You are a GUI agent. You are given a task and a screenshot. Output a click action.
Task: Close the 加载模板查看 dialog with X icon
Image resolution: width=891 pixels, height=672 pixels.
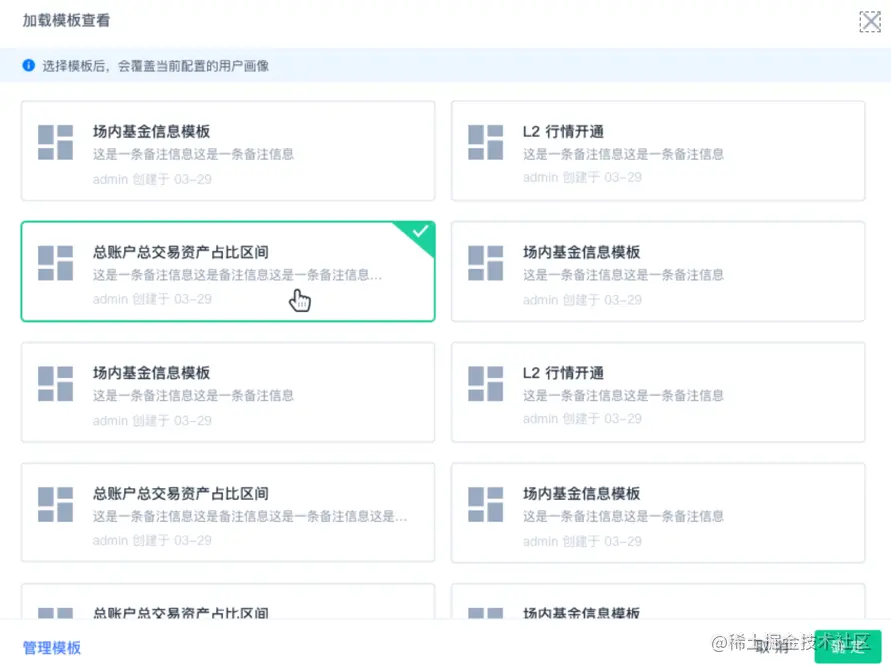pos(869,22)
